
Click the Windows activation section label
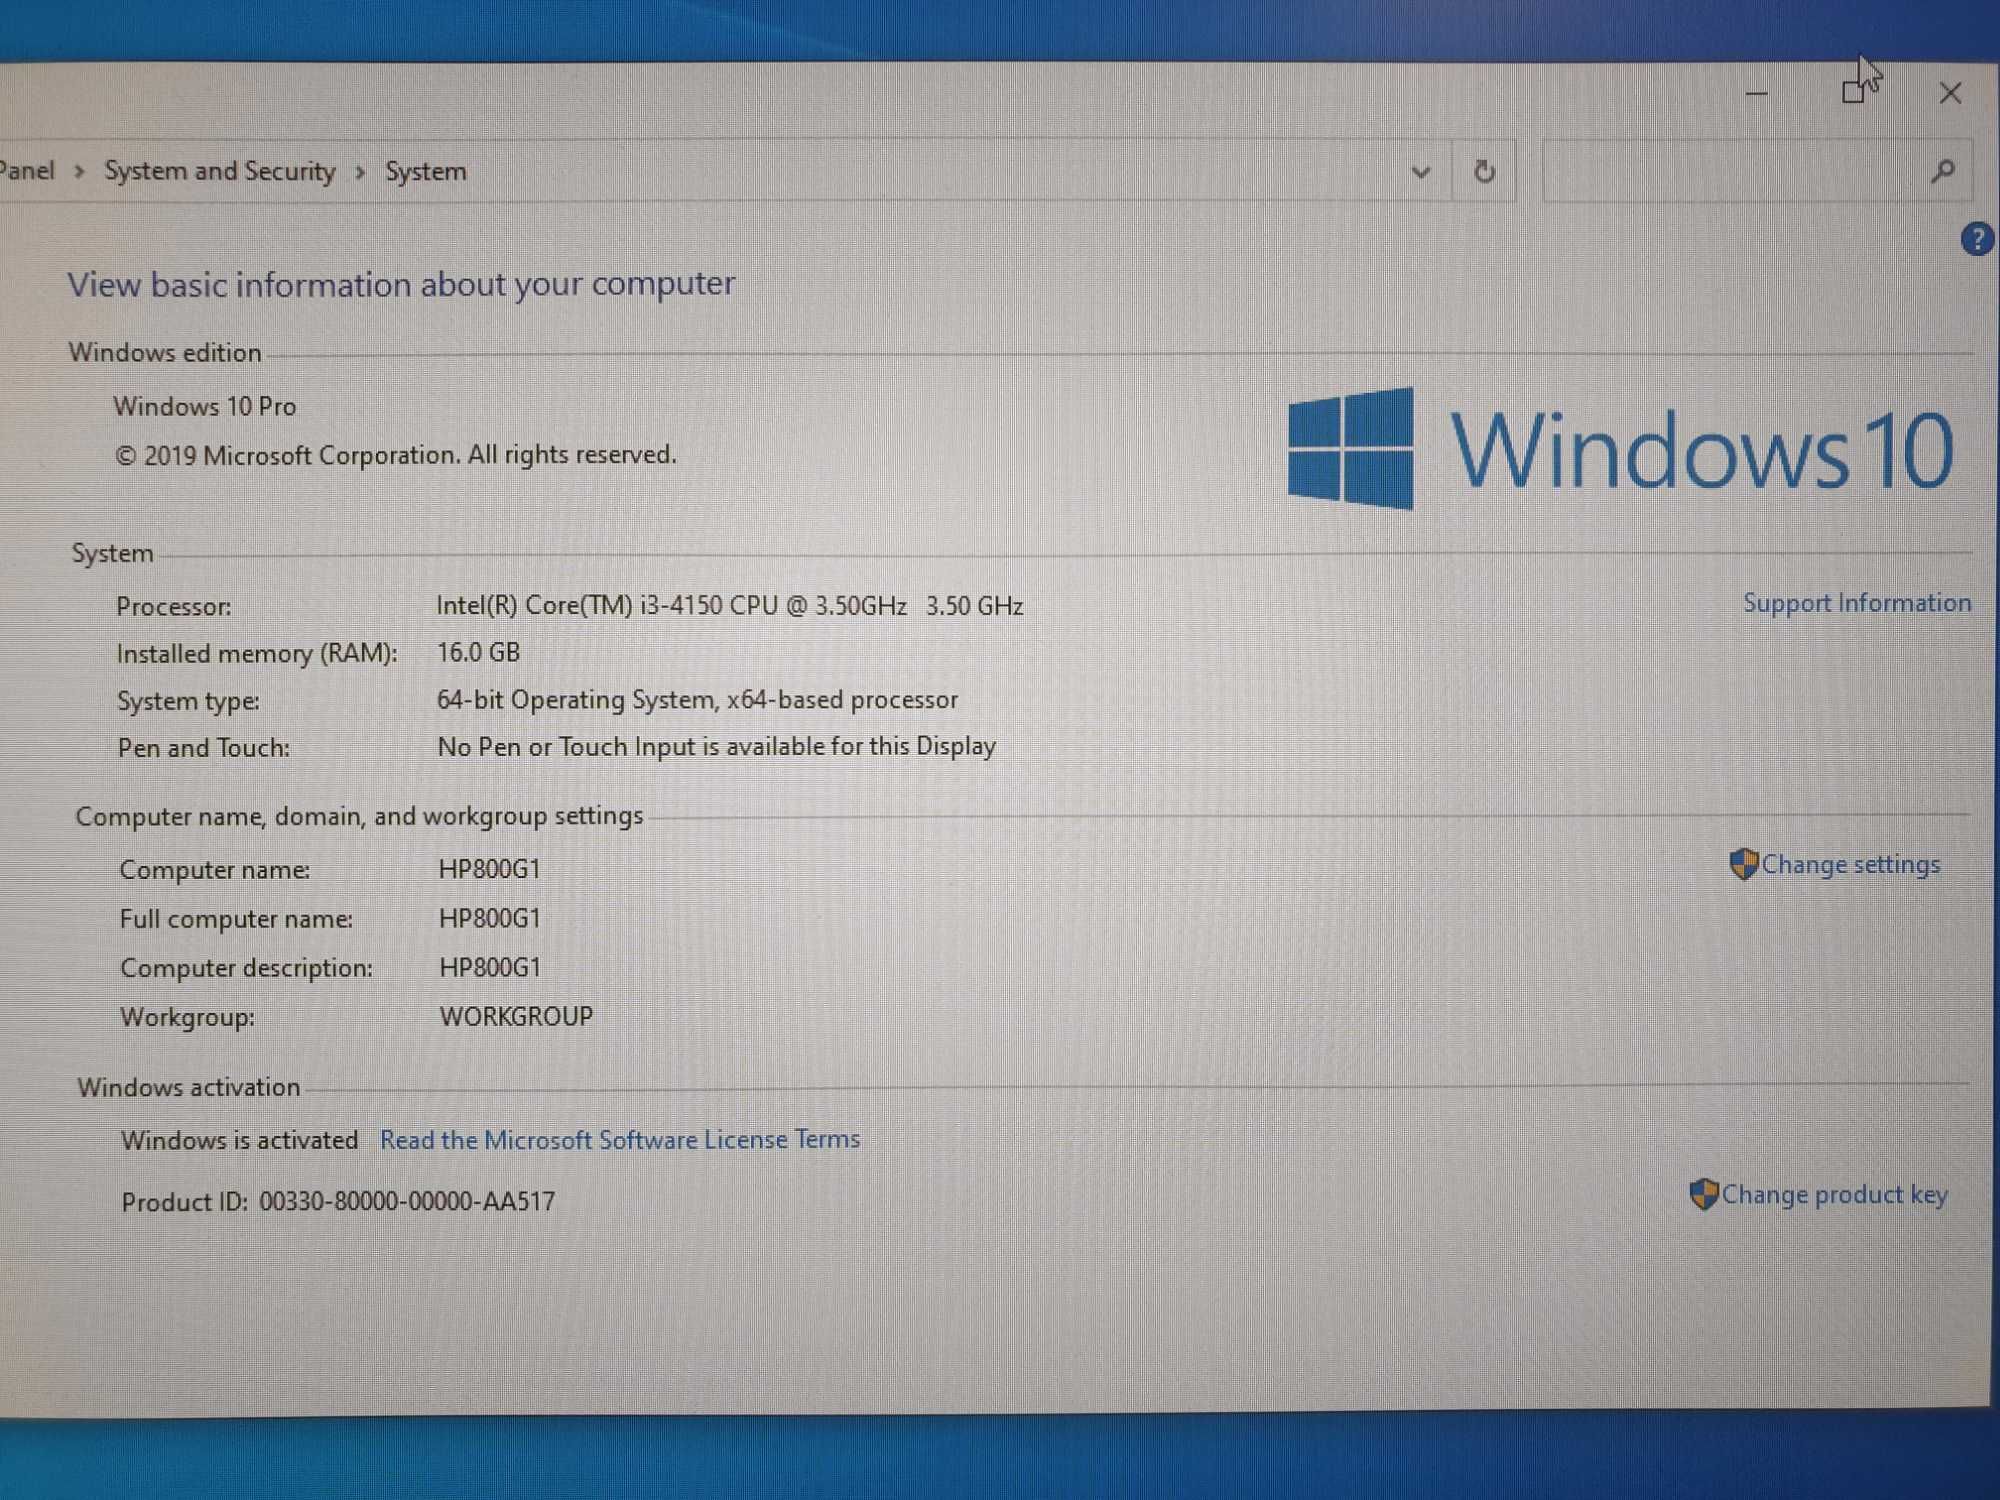point(189,1087)
